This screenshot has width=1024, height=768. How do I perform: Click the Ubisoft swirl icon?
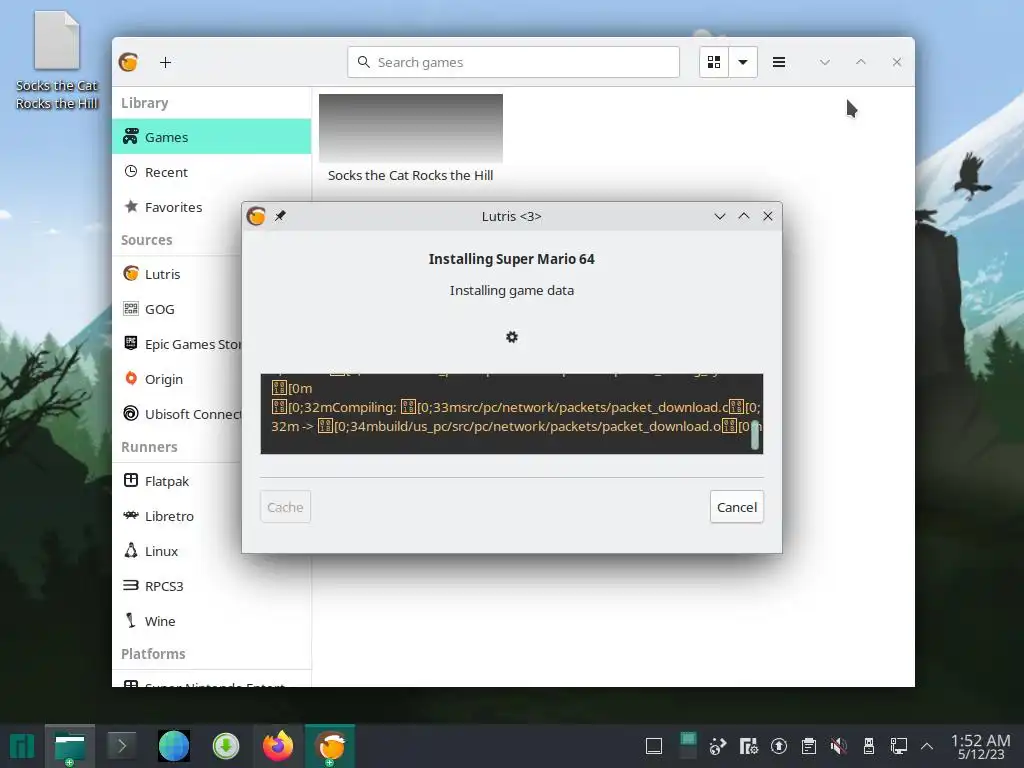point(131,413)
